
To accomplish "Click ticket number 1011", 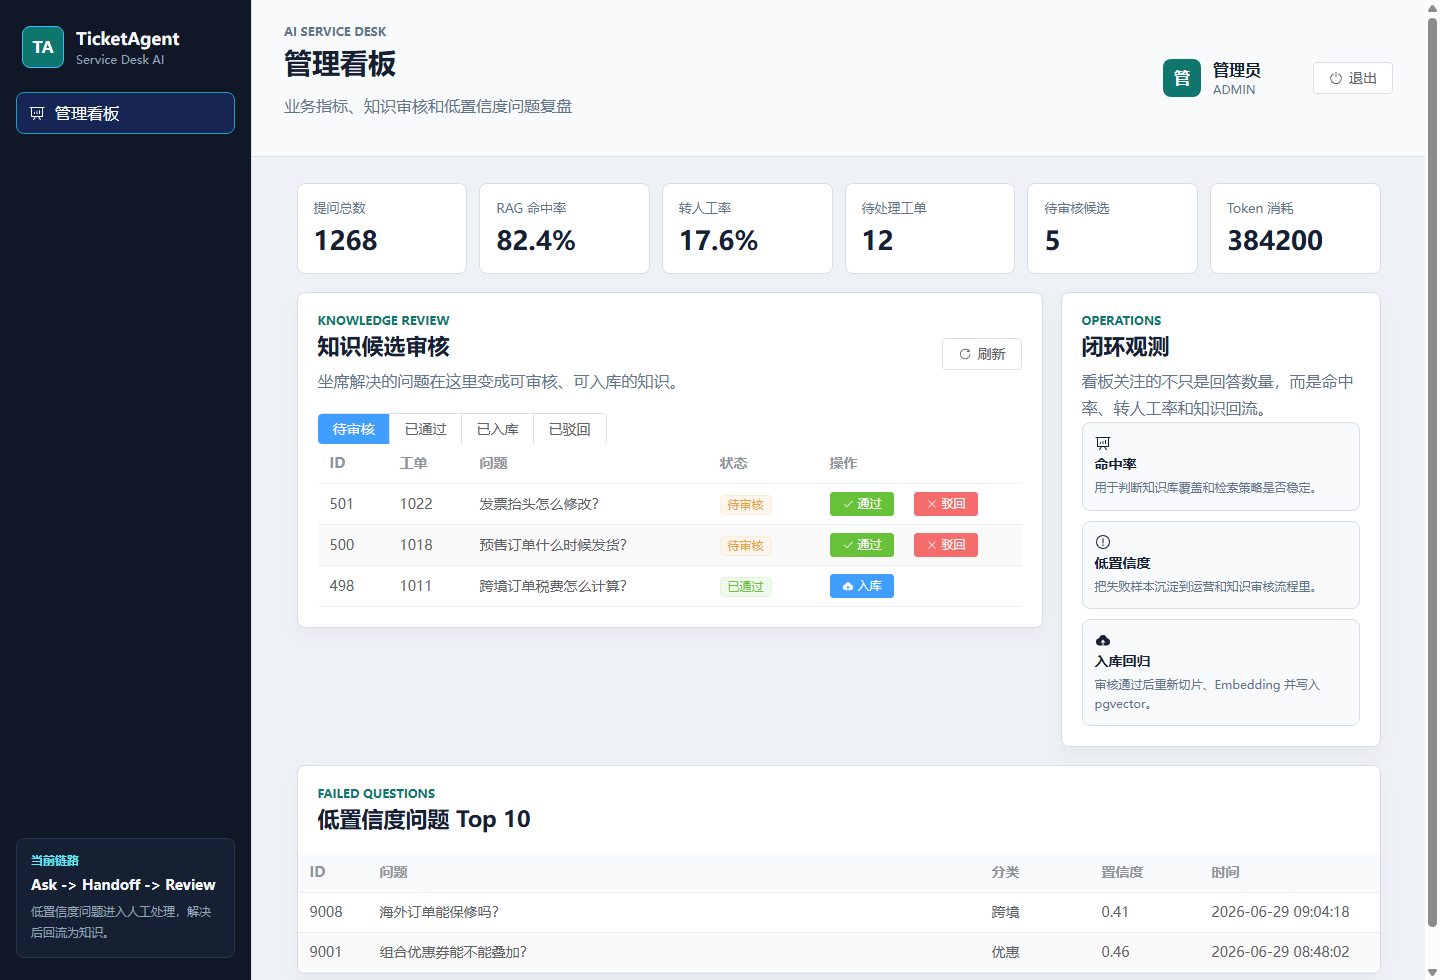I will [x=416, y=586].
